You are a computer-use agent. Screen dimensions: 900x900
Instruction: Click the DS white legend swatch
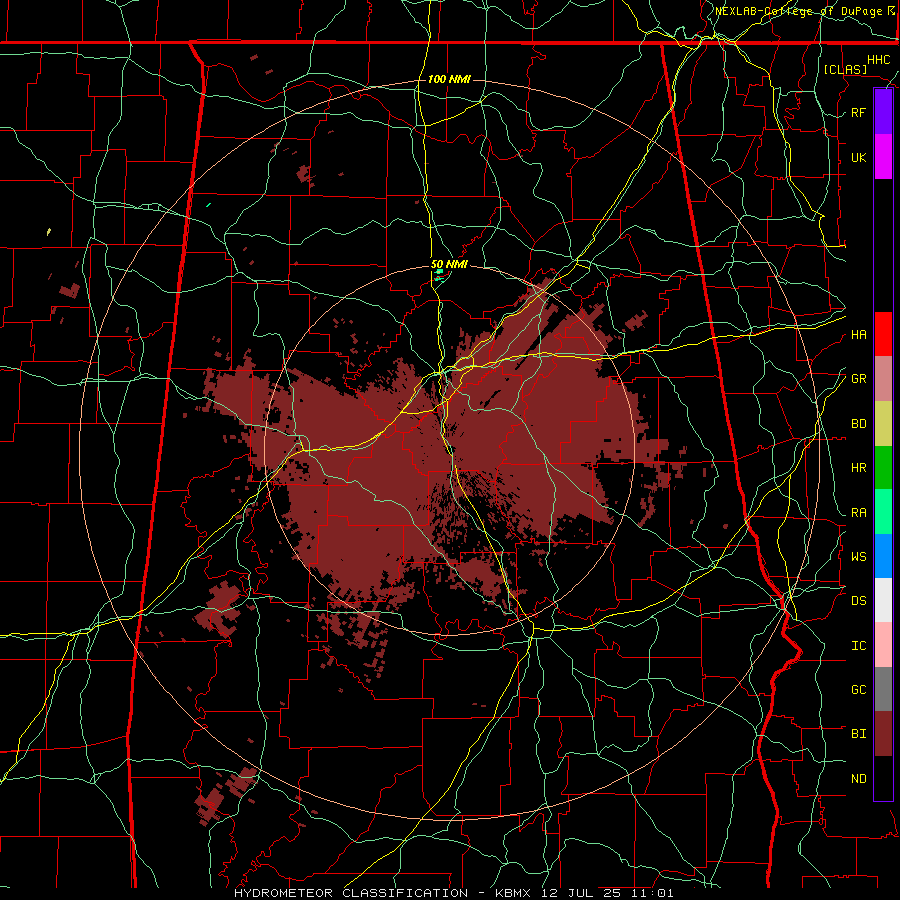coord(883,600)
